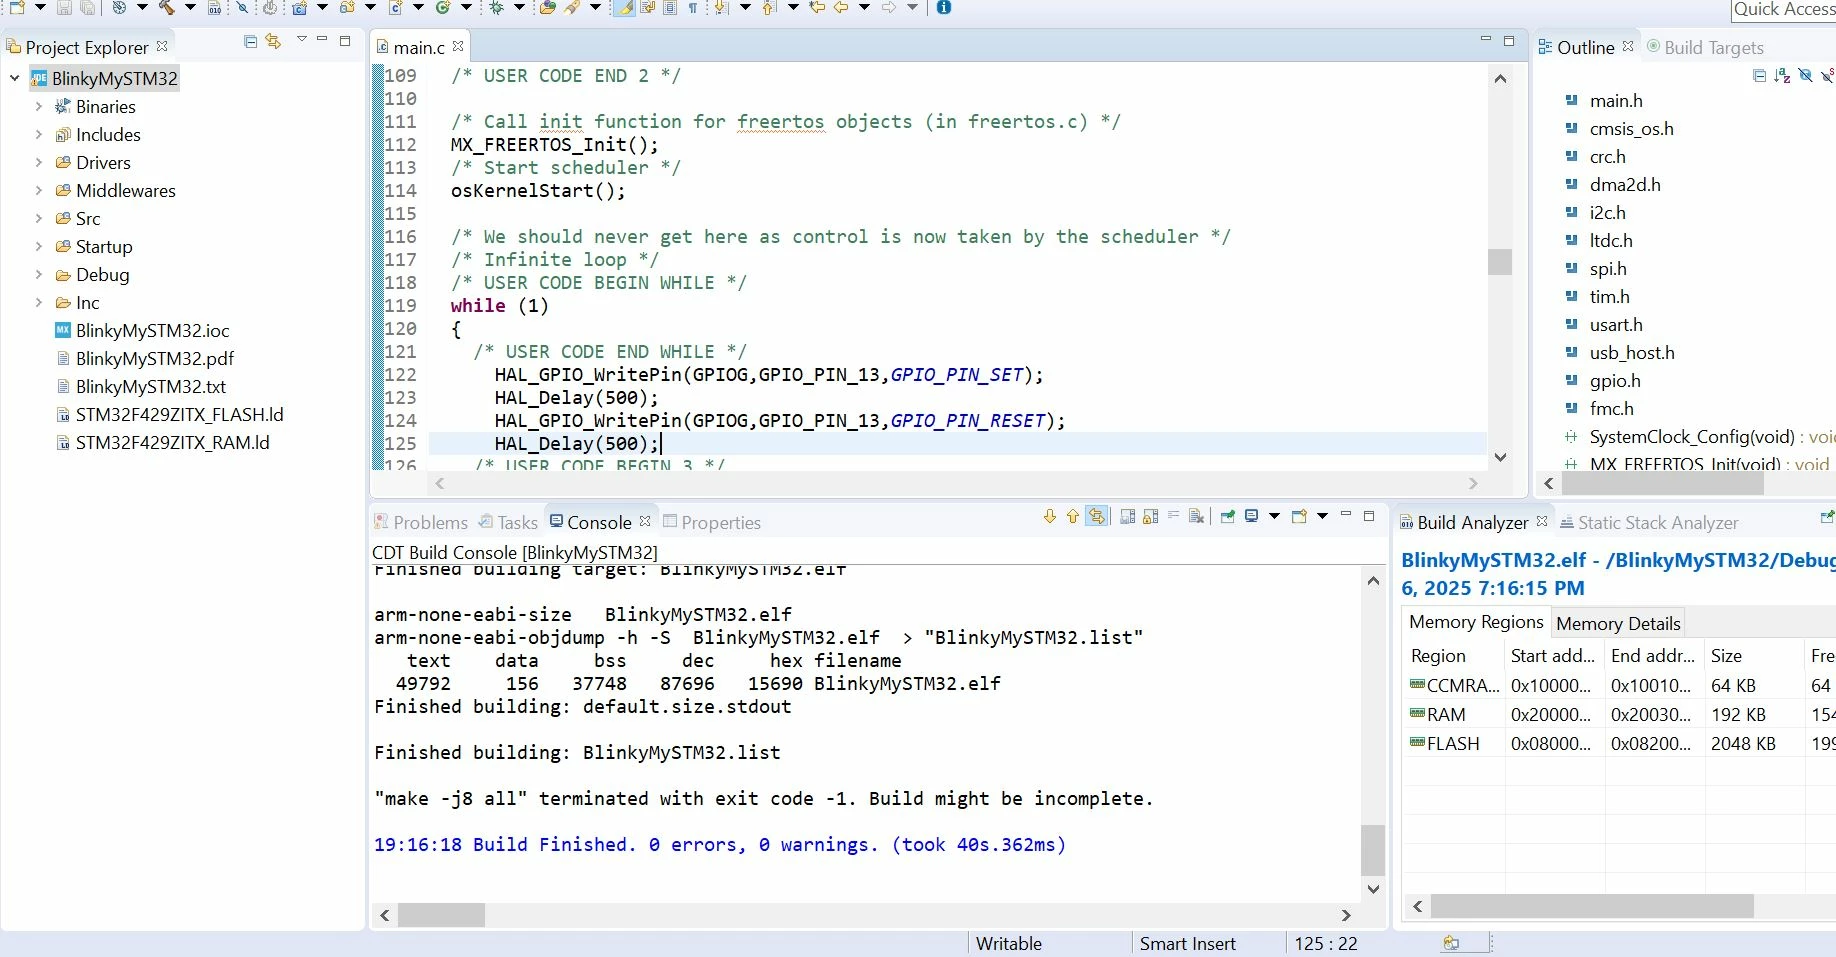Image resolution: width=1836 pixels, height=957 pixels.
Task: Click Collapse All in Project Explorer
Action: (250, 41)
